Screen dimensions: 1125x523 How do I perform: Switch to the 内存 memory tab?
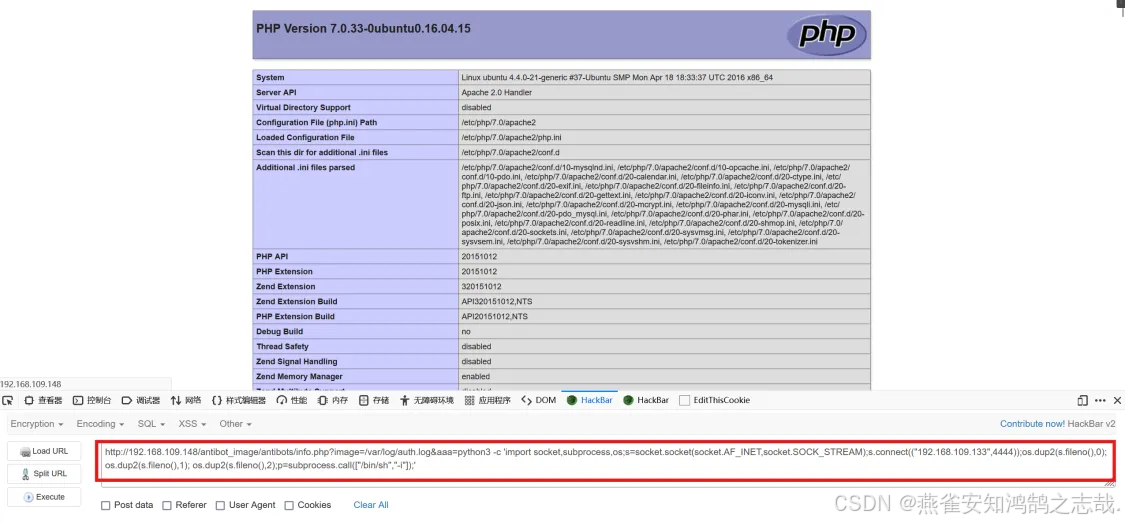(x=333, y=400)
